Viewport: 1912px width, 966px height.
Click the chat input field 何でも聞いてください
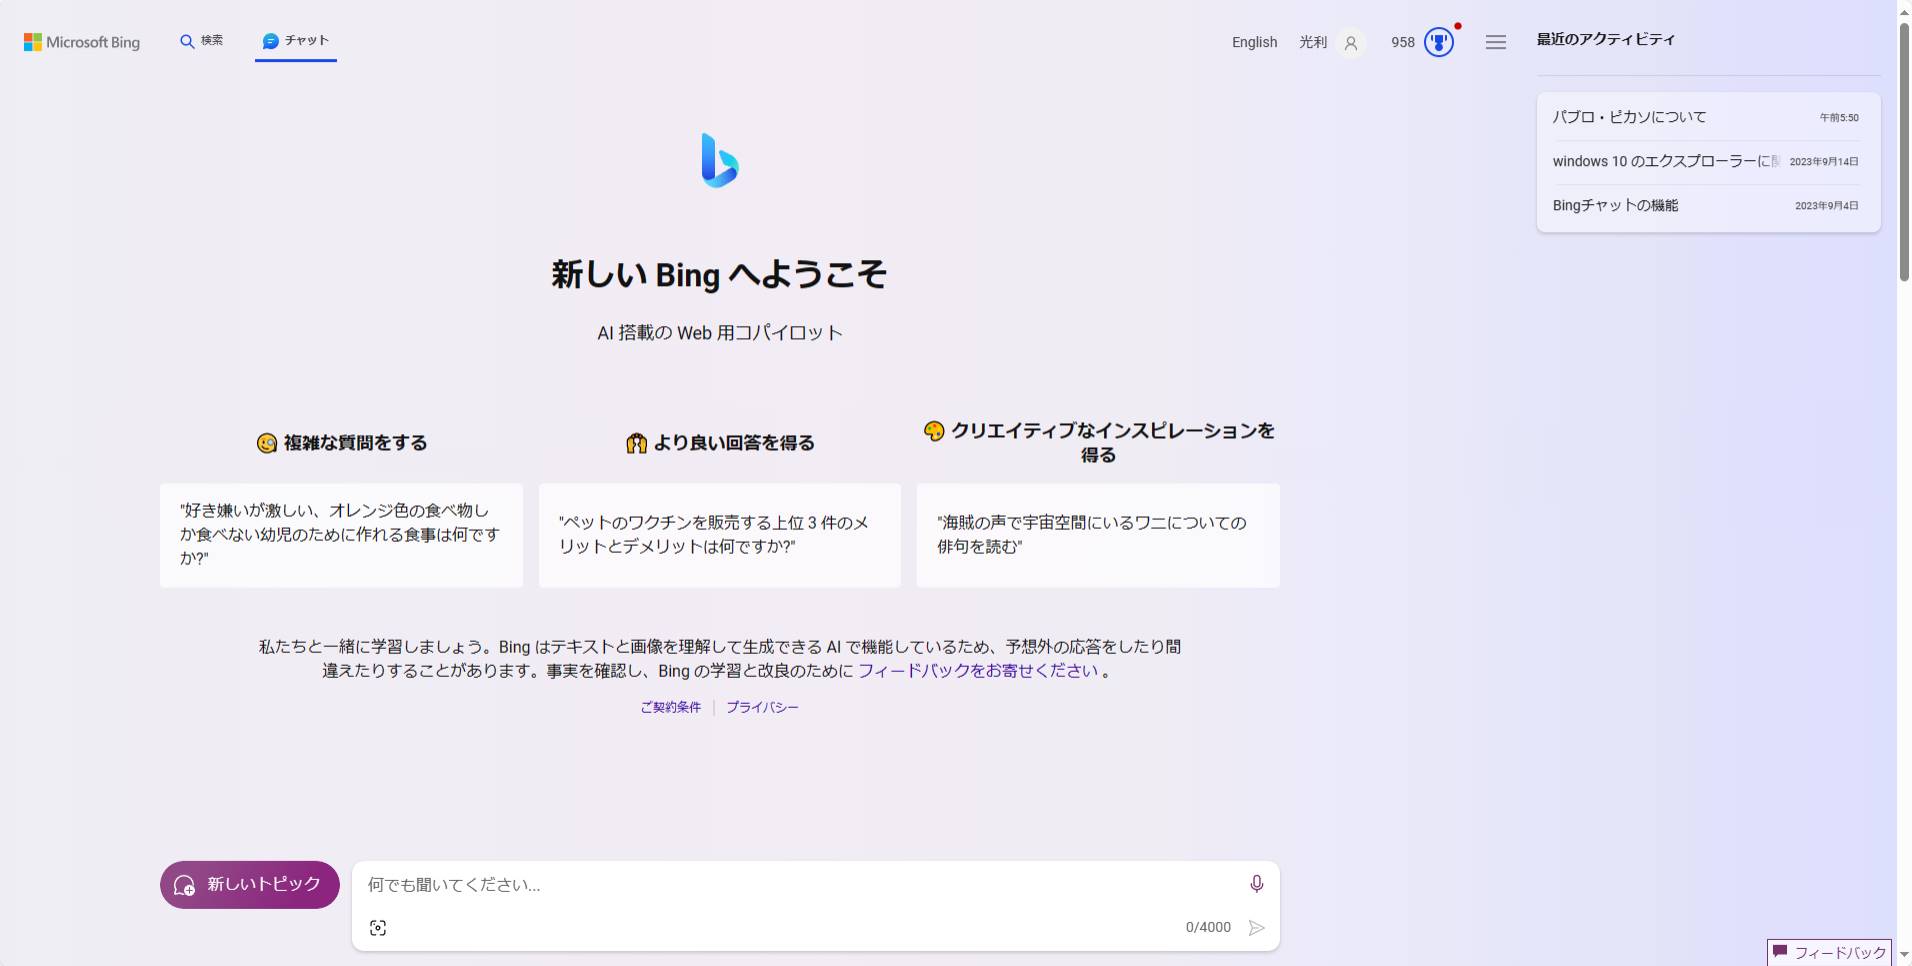(800, 885)
